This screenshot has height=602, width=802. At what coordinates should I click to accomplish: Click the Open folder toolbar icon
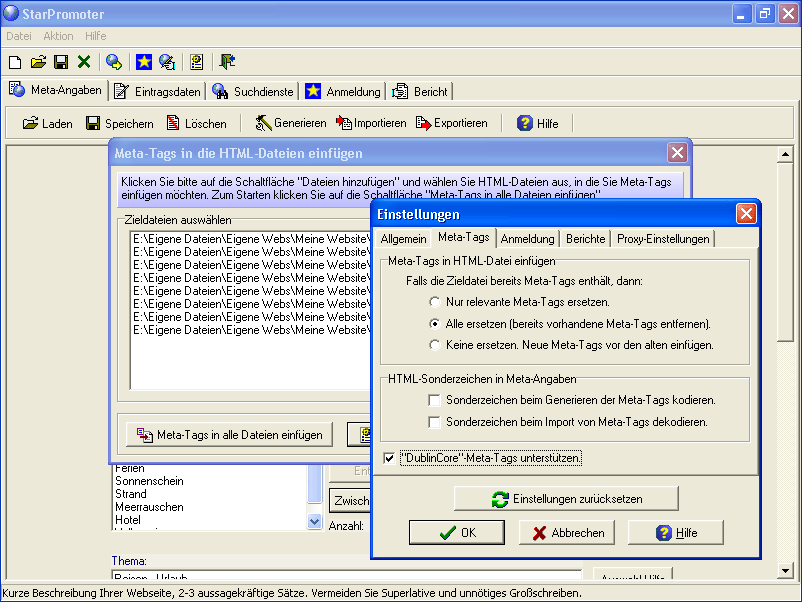click(x=38, y=62)
